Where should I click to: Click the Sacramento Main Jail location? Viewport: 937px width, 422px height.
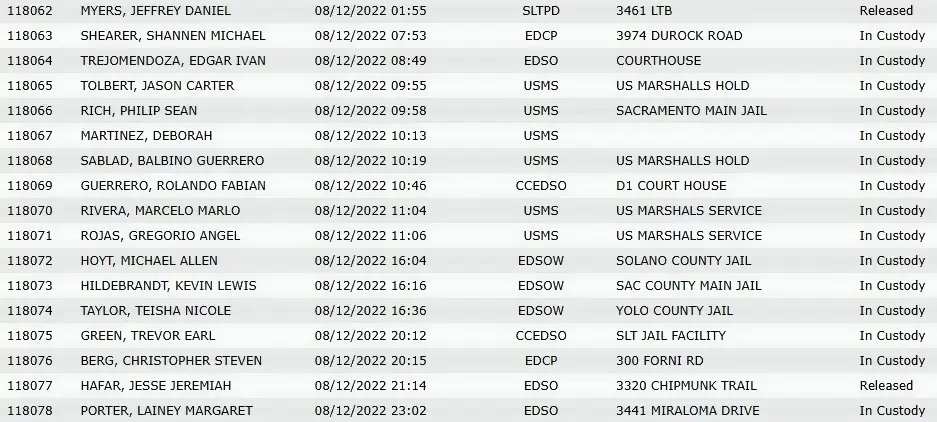coord(691,111)
